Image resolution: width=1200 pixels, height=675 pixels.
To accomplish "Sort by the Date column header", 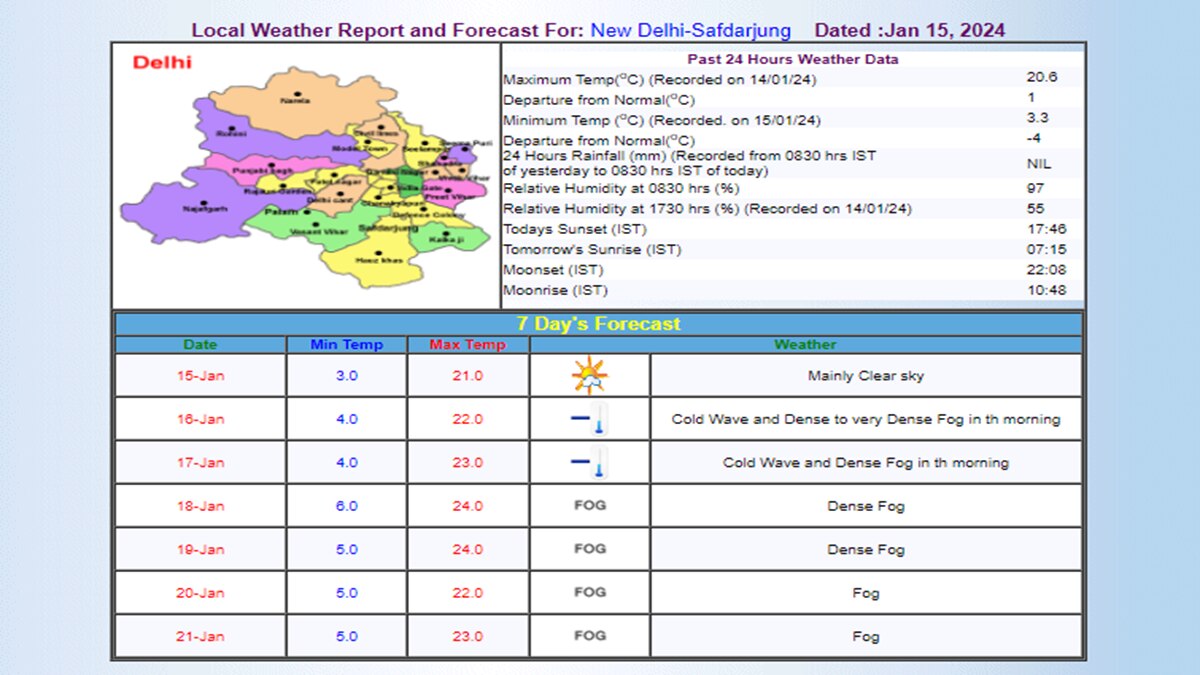I will 199,344.
